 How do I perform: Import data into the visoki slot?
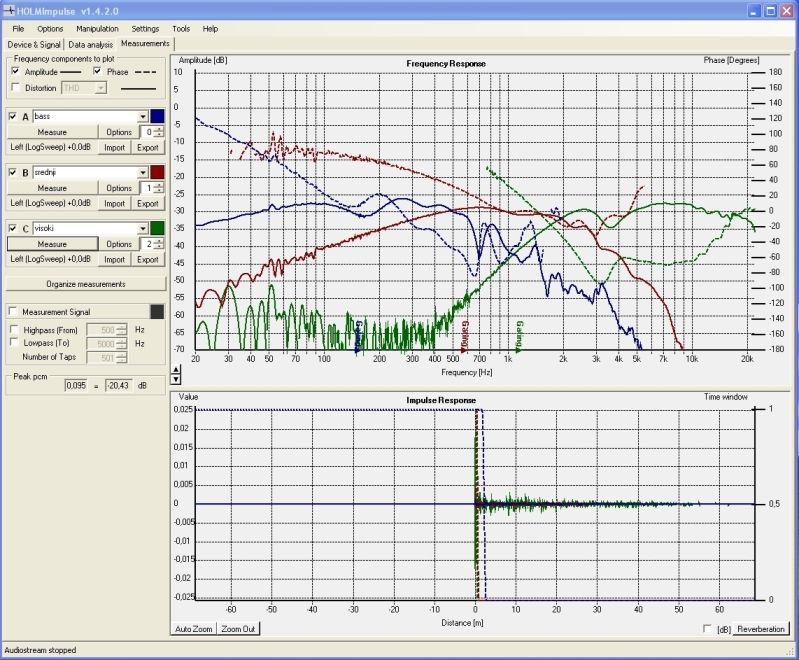point(115,259)
